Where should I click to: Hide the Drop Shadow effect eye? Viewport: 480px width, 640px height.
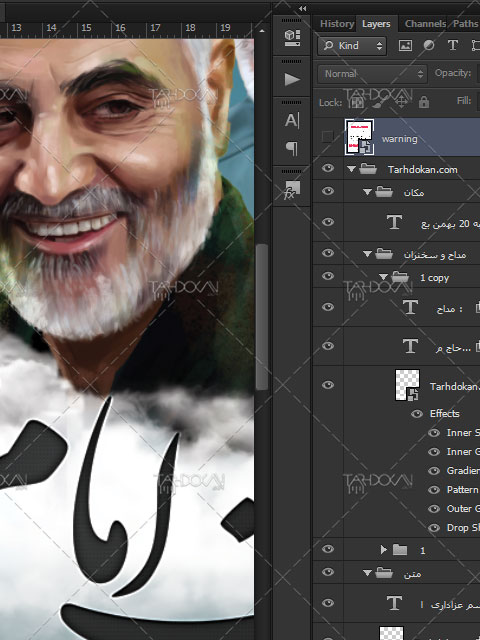tap(434, 528)
